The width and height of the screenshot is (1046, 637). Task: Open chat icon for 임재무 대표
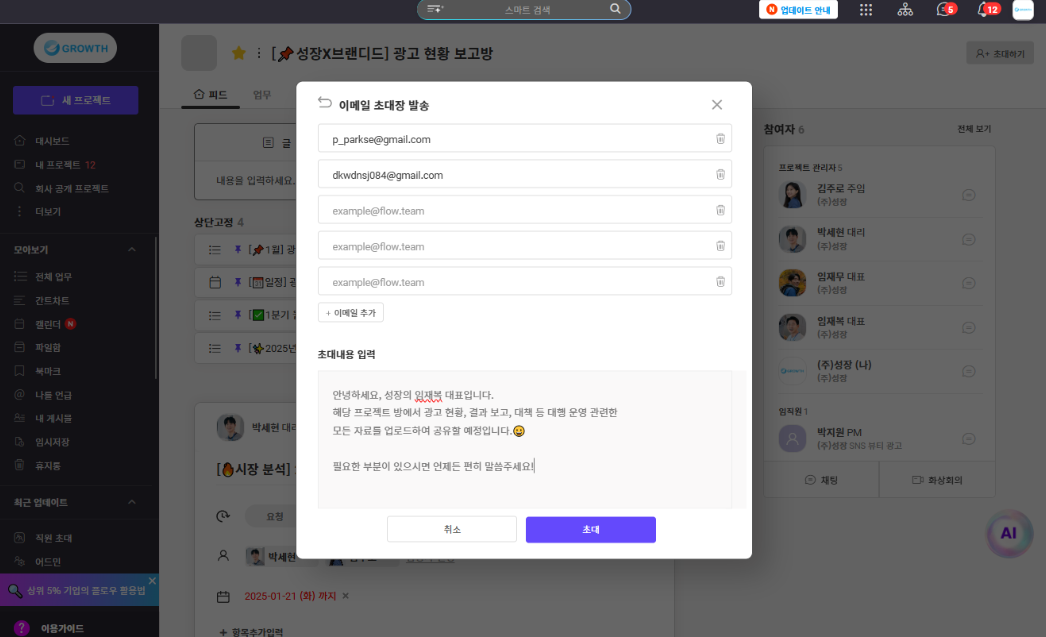pos(969,283)
